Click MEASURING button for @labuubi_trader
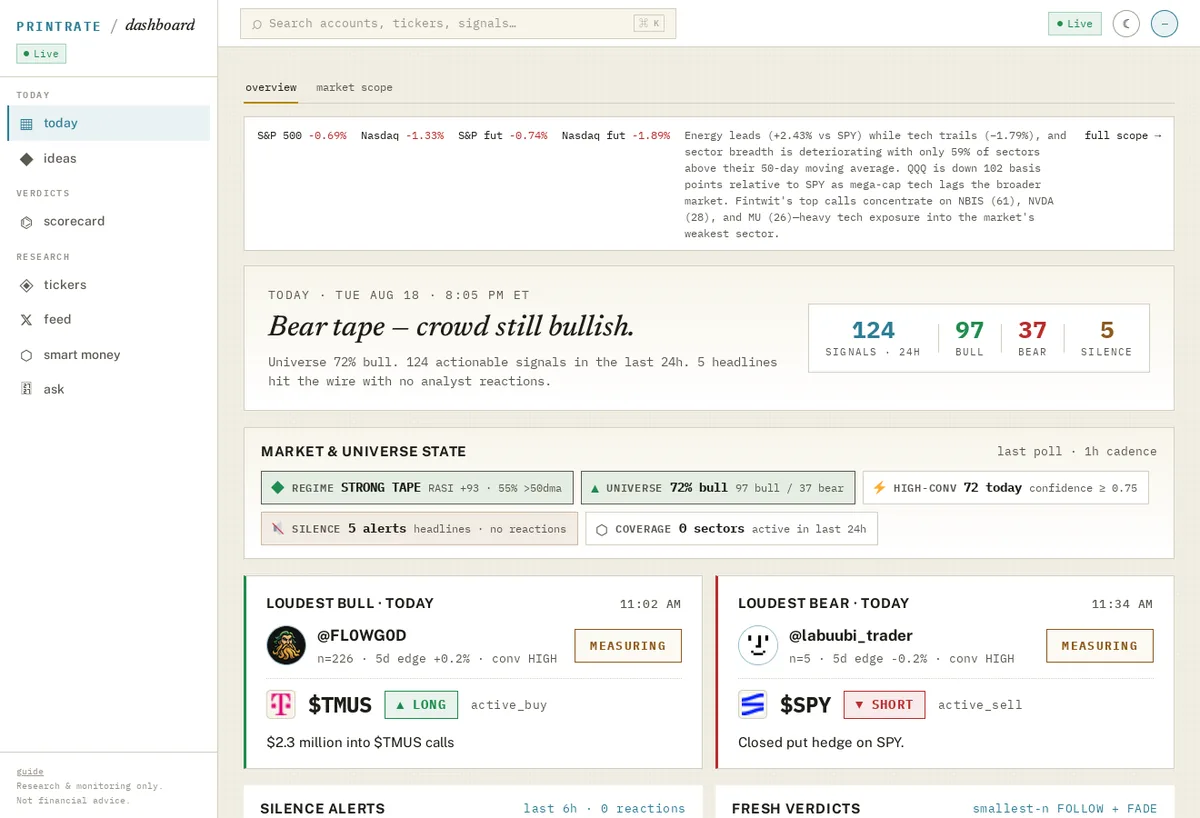The width and height of the screenshot is (1200, 818). [x=1100, y=646]
